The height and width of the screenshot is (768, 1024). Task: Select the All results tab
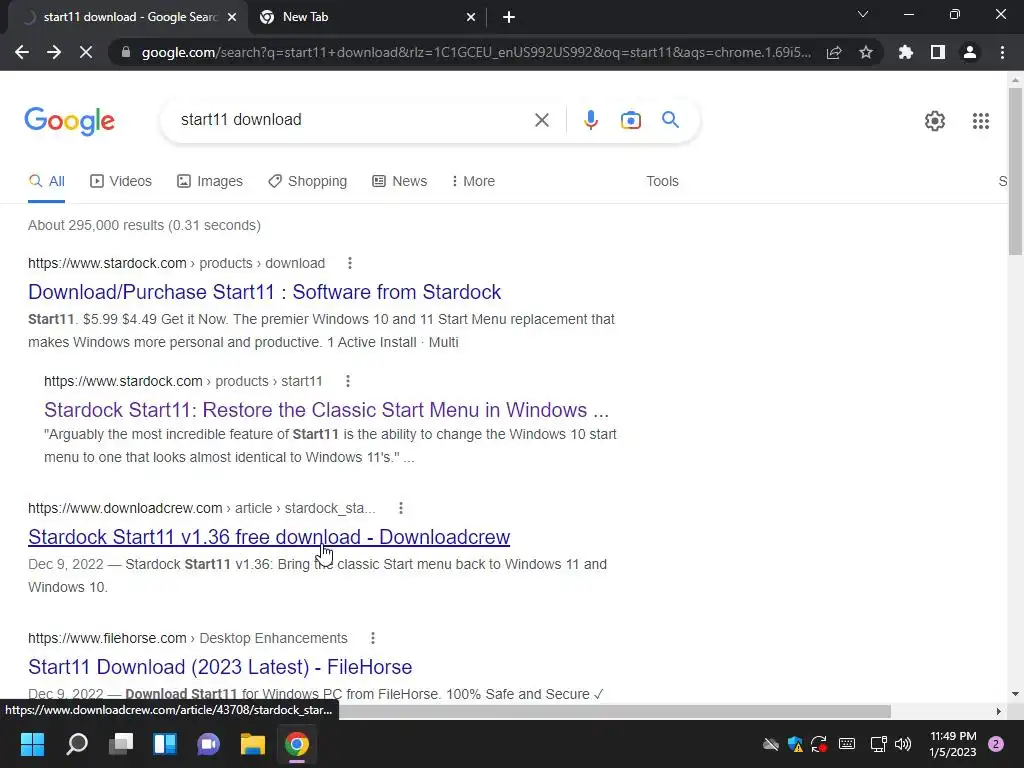[x=46, y=182]
